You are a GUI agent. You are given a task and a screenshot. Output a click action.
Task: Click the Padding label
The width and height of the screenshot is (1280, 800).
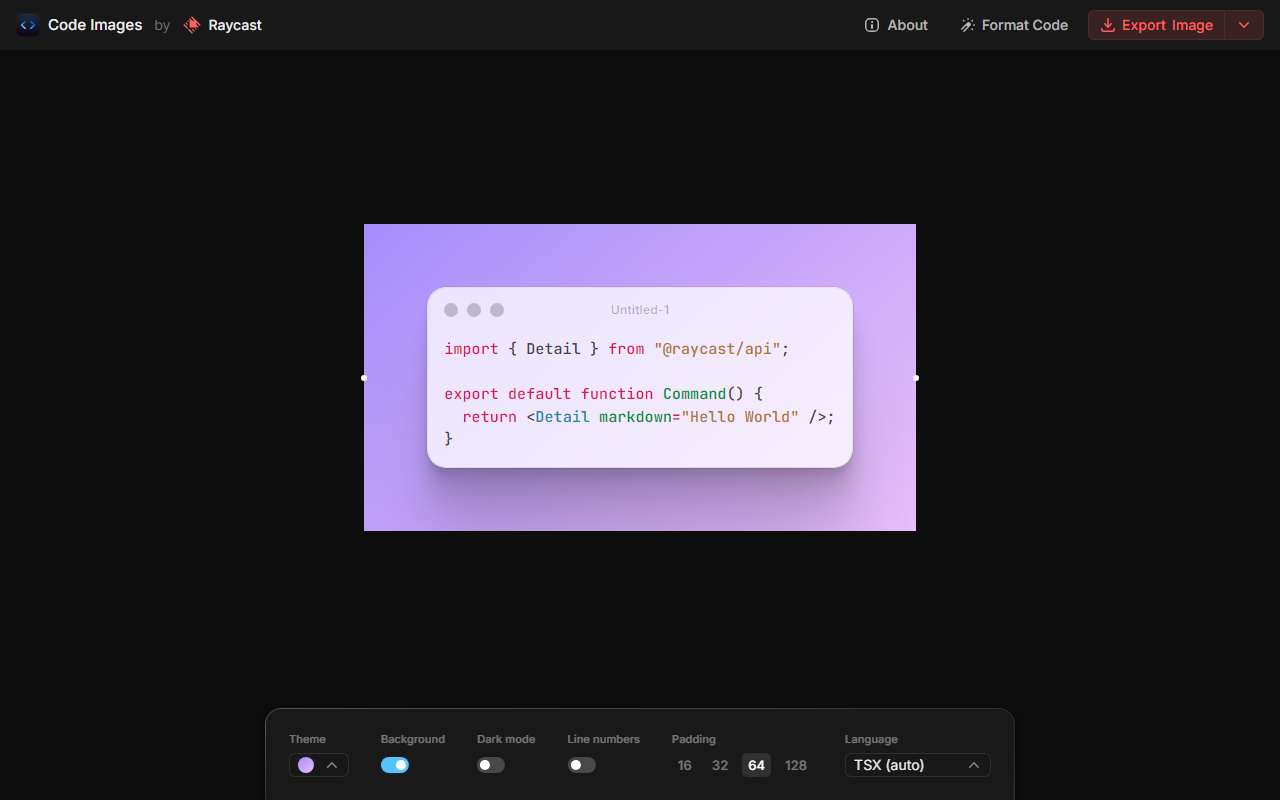click(x=694, y=739)
